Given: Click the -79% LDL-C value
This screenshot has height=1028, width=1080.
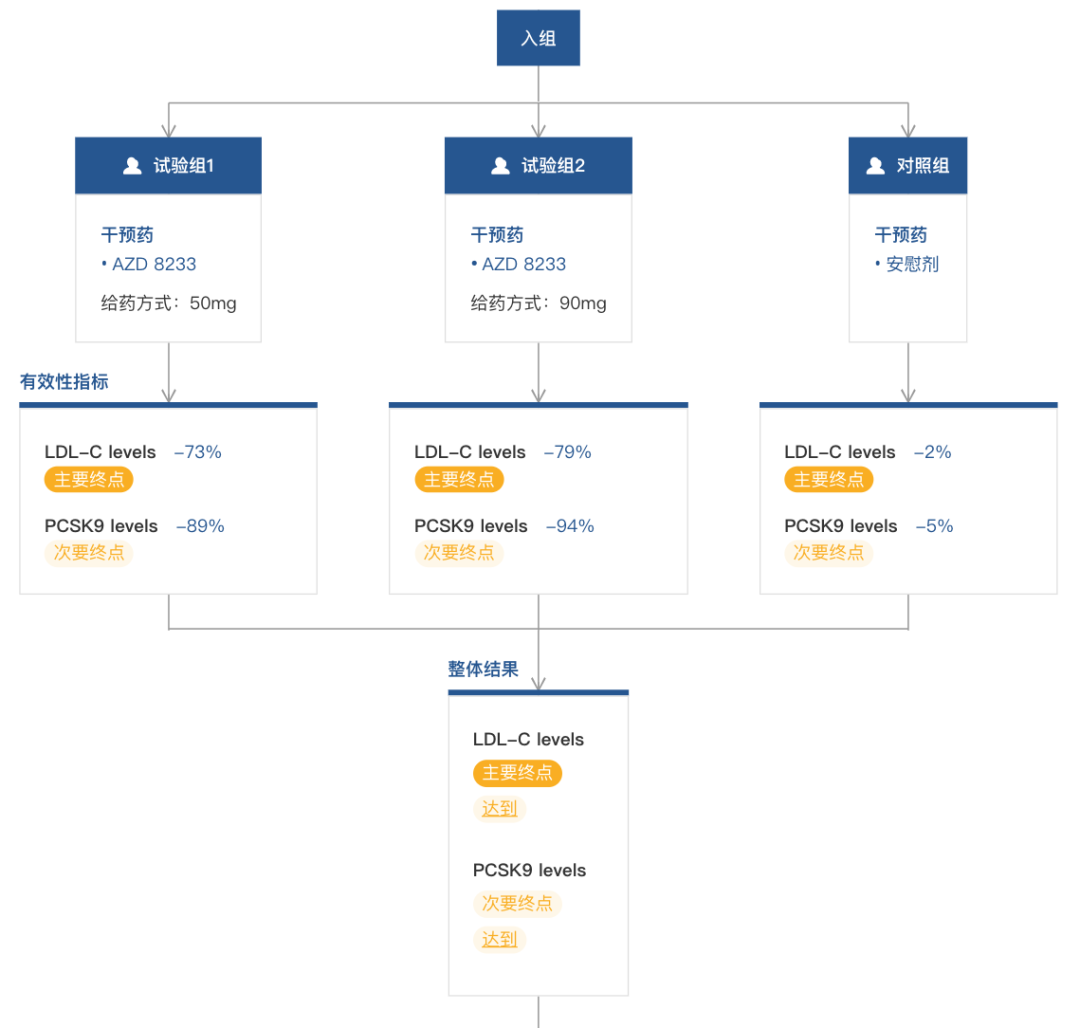Looking at the screenshot, I should click(568, 452).
